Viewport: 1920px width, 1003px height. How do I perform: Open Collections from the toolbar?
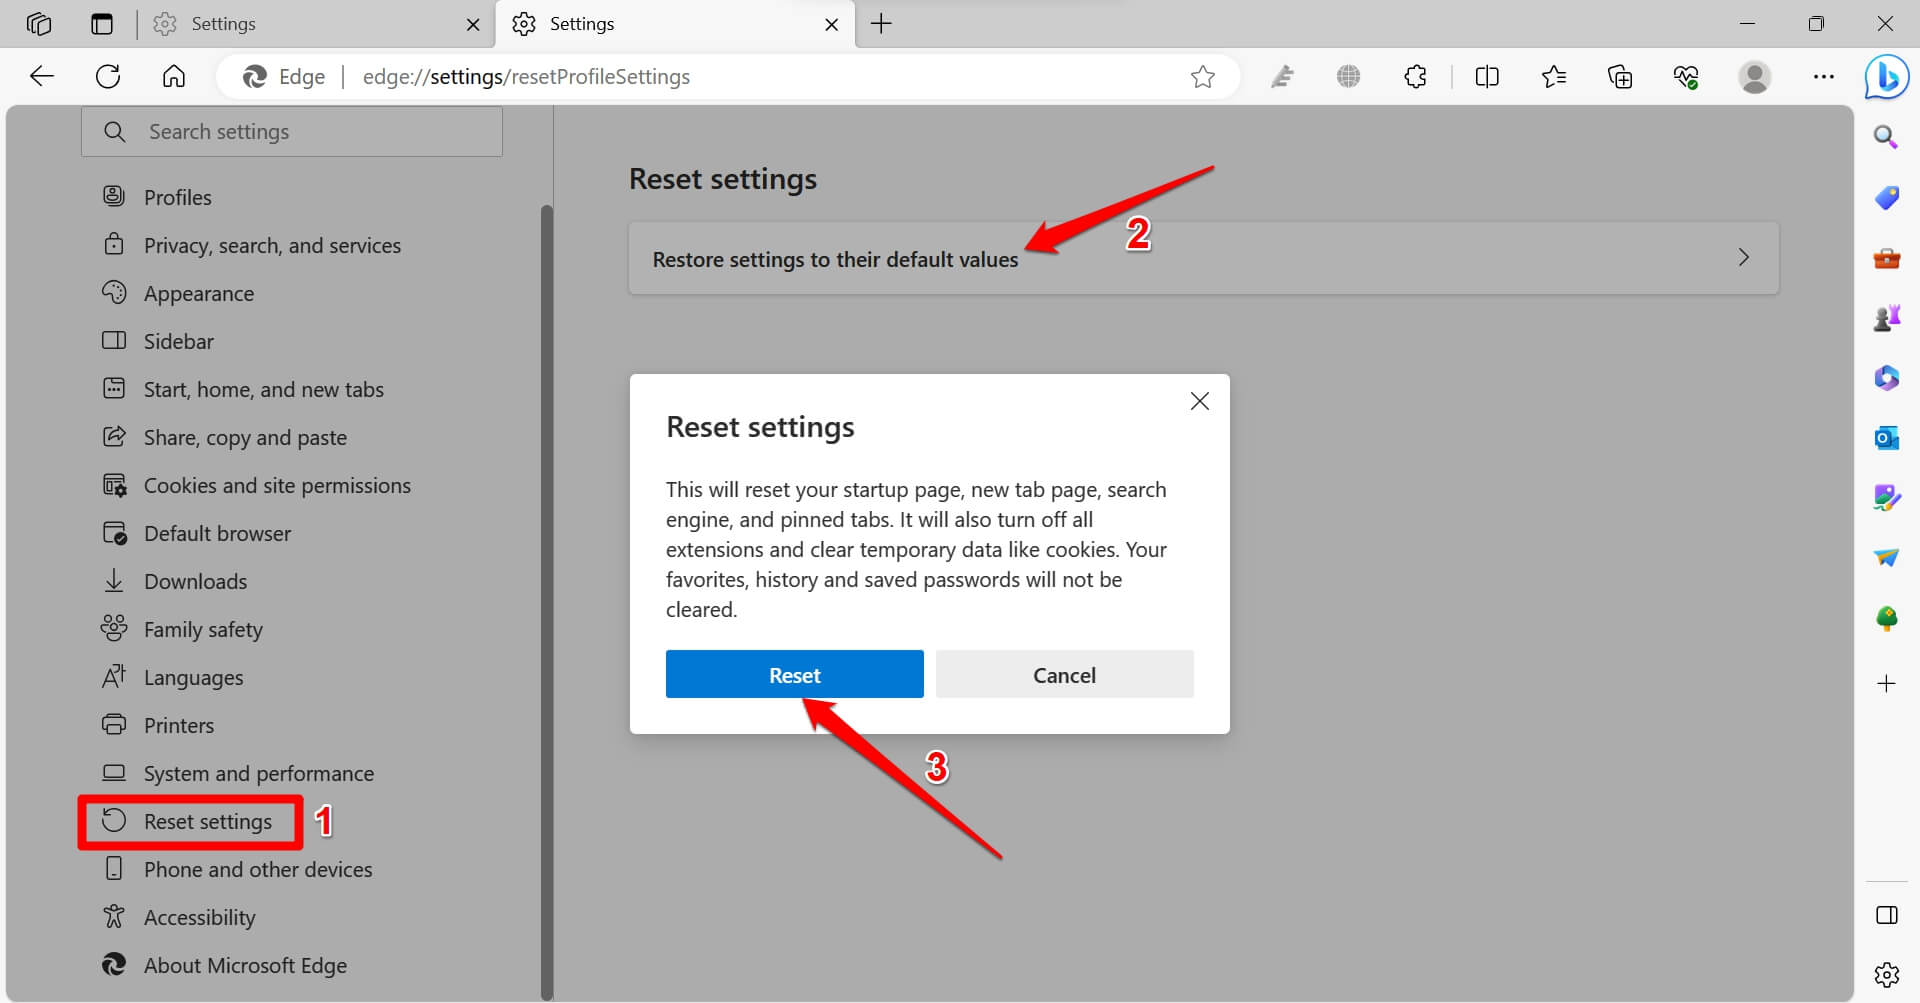coord(1620,76)
